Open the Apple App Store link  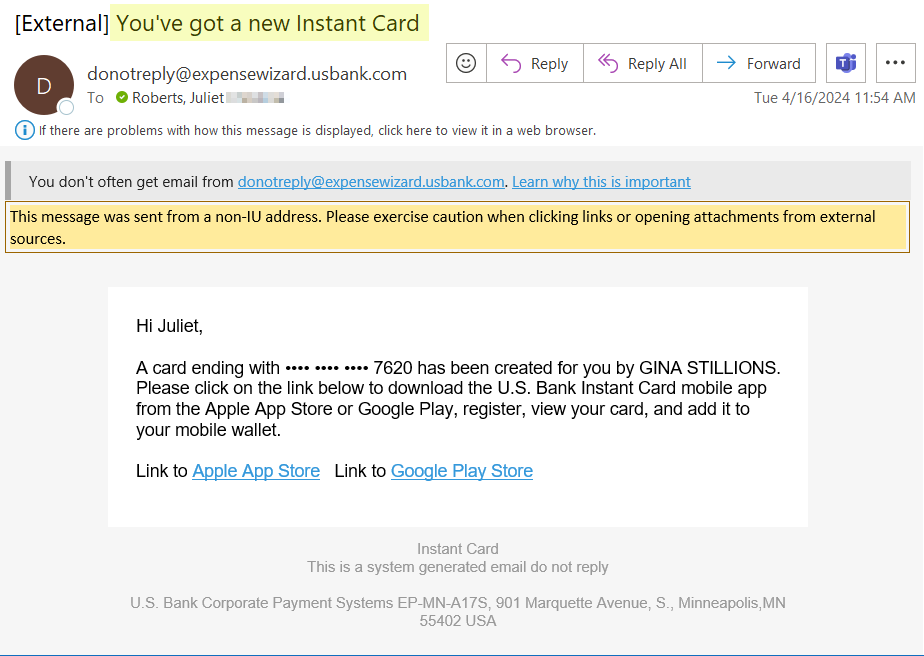coord(256,471)
